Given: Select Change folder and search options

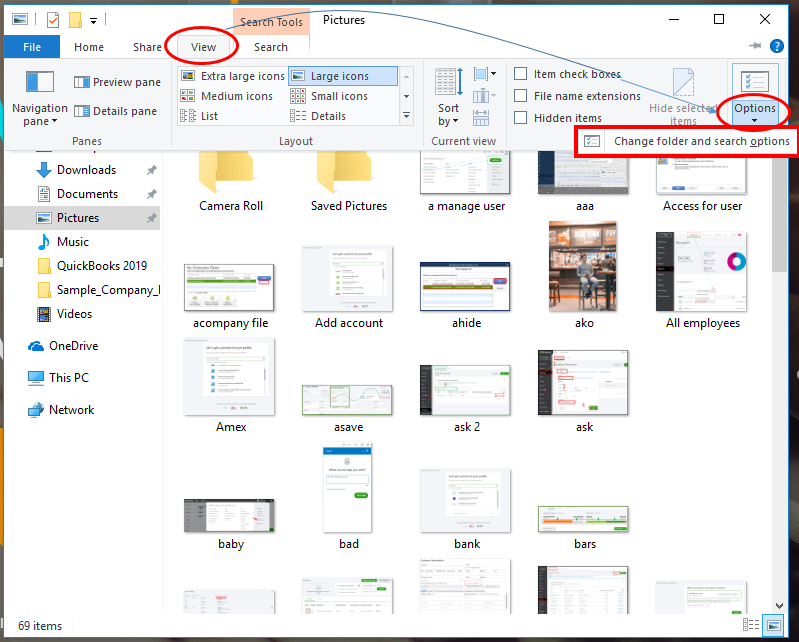Looking at the screenshot, I should click(x=687, y=141).
